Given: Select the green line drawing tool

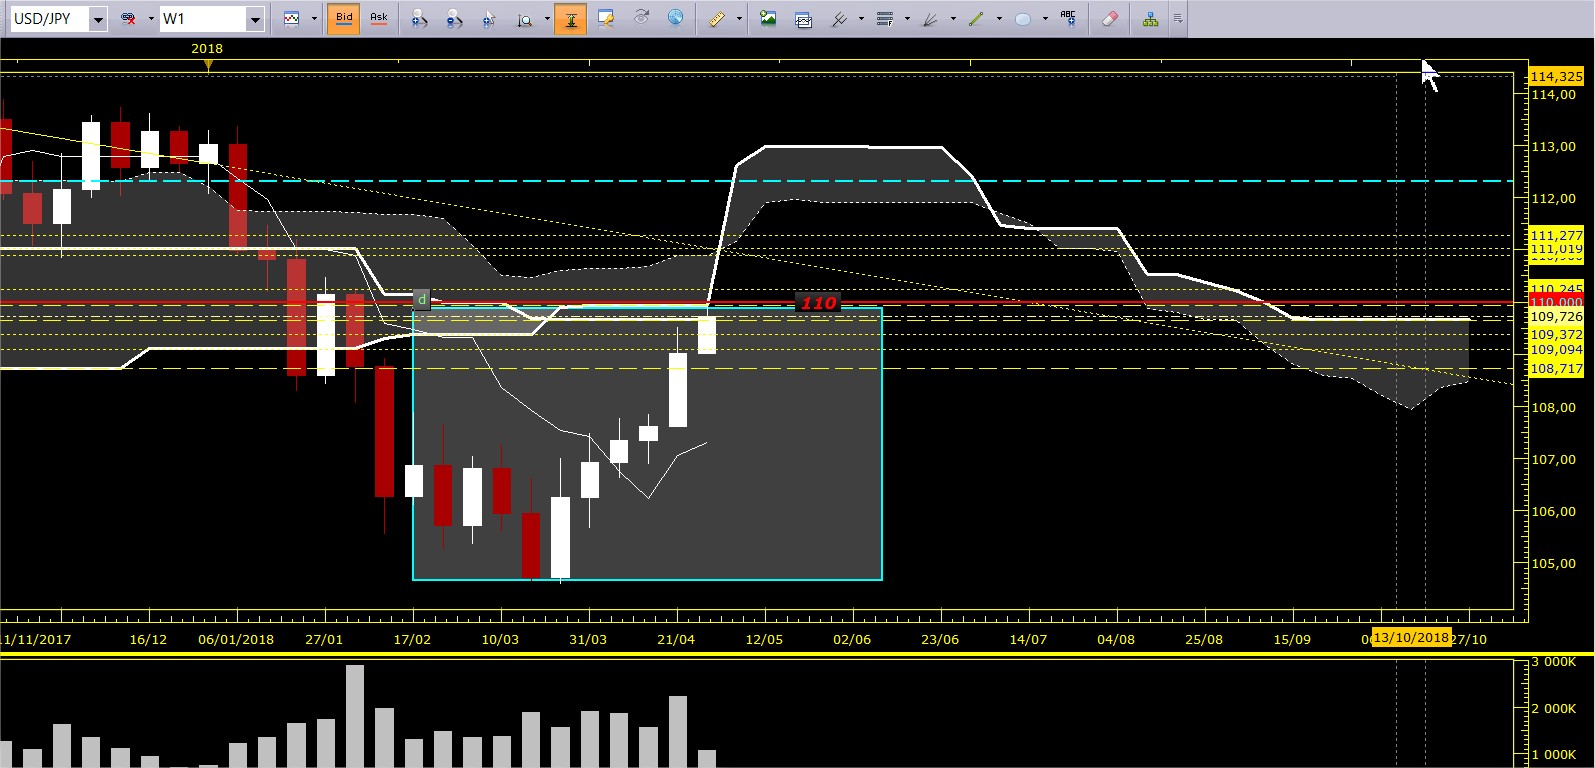Looking at the screenshot, I should click(976, 19).
